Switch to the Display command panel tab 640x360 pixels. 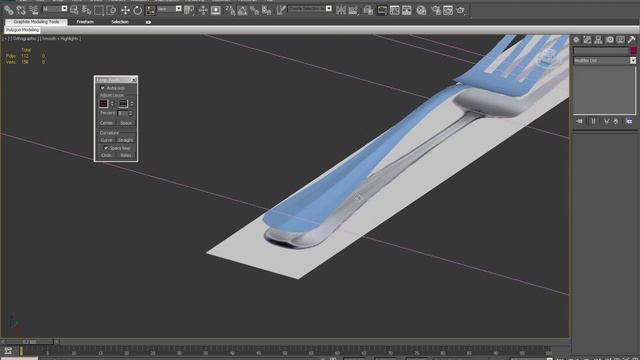tap(620, 40)
